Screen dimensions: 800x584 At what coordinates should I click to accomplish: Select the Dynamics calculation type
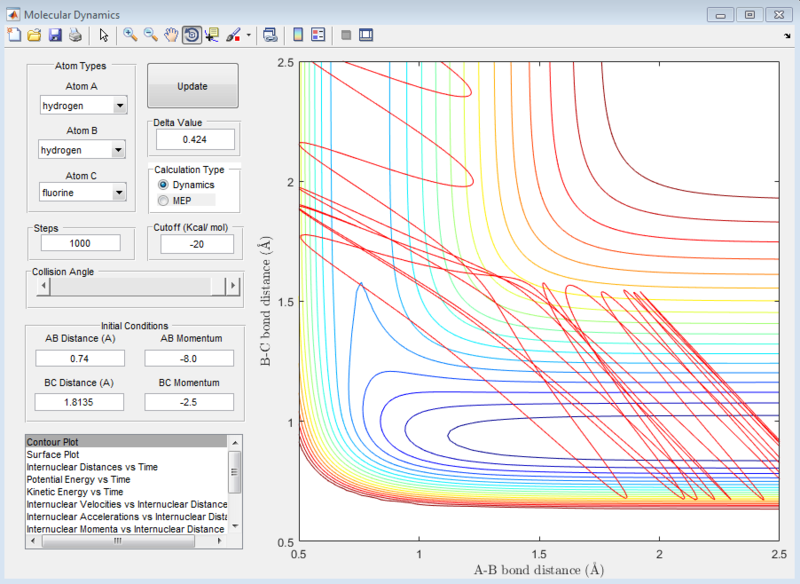164,185
